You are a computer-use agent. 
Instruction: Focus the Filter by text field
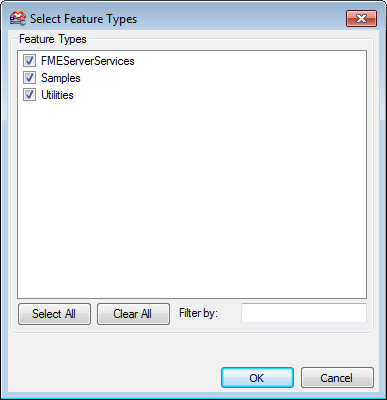304,313
